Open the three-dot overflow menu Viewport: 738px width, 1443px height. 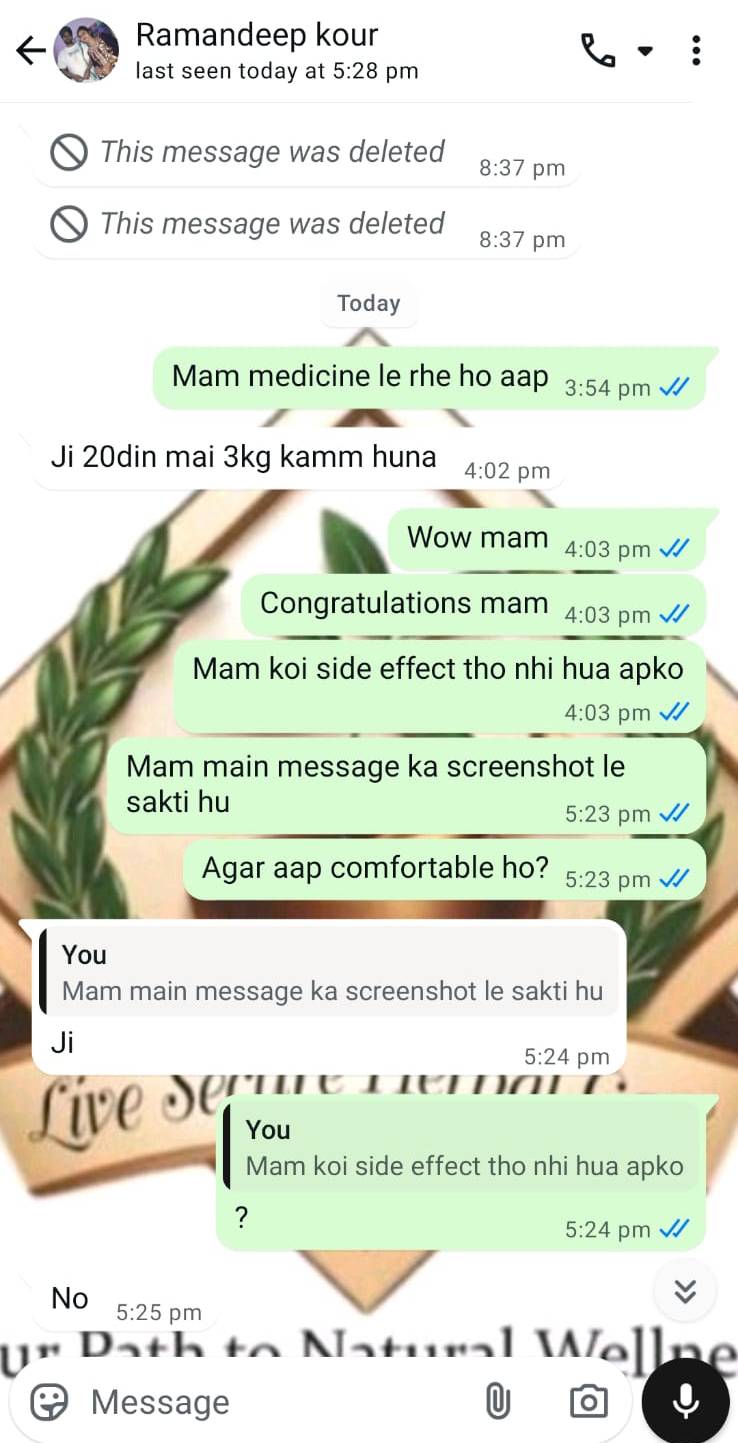coord(696,50)
